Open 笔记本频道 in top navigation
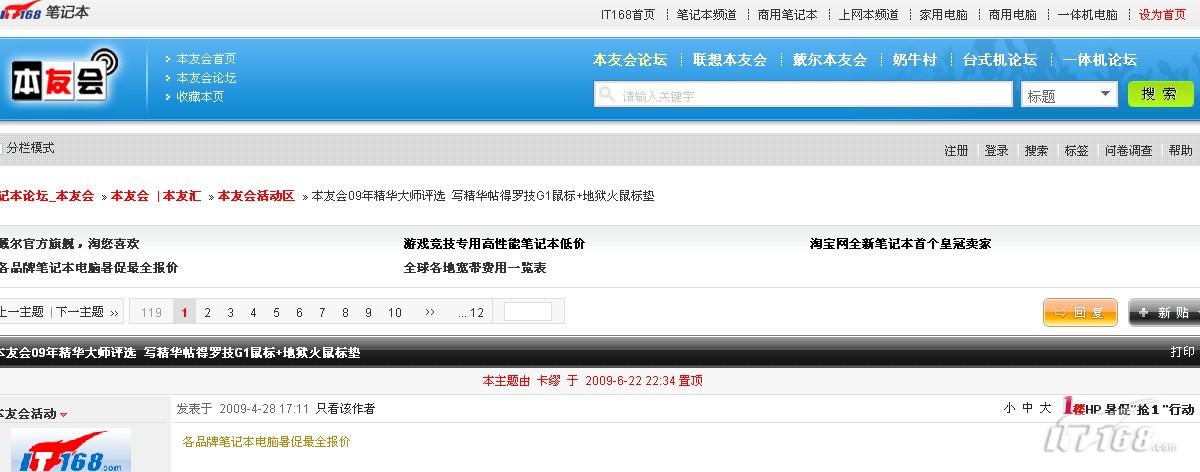Image resolution: width=1200 pixels, height=472 pixels. pyautogui.click(x=706, y=15)
